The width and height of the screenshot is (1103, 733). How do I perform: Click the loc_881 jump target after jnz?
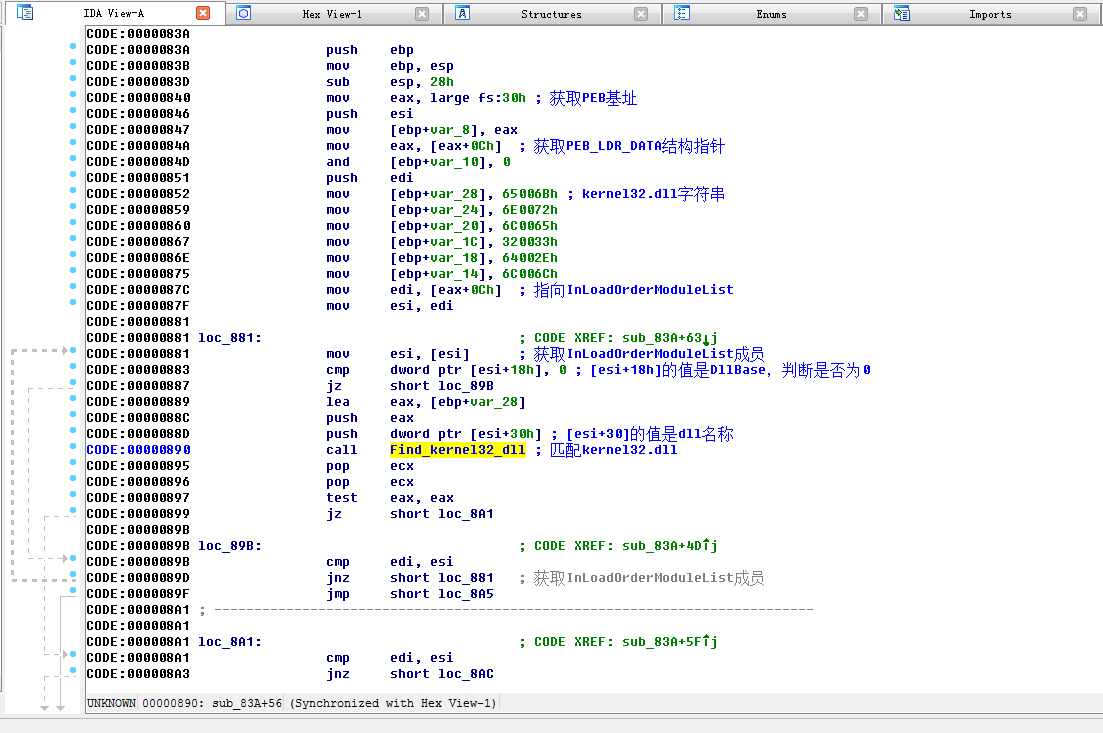click(x=466, y=578)
